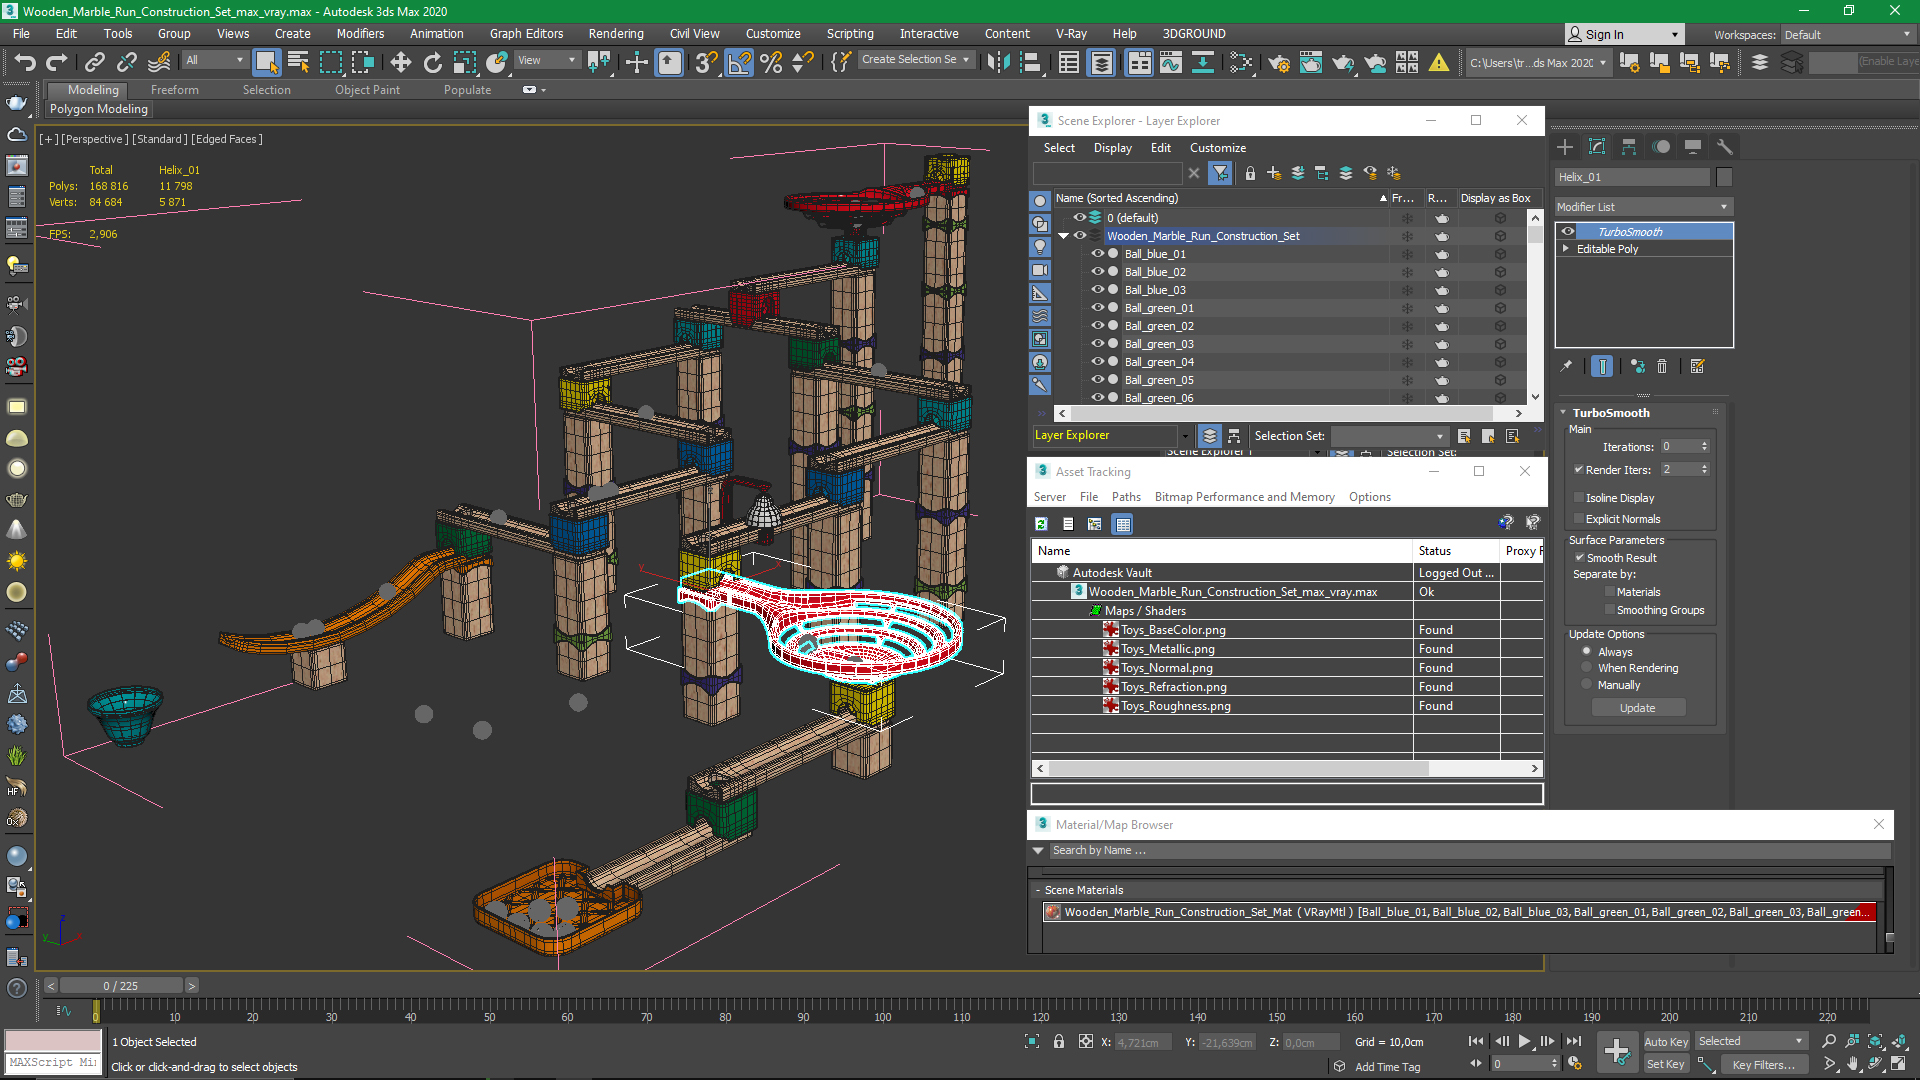Open Bitmap Performance and Memory menu
Viewport: 1920px width, 1080px height.
point(1244,497)
